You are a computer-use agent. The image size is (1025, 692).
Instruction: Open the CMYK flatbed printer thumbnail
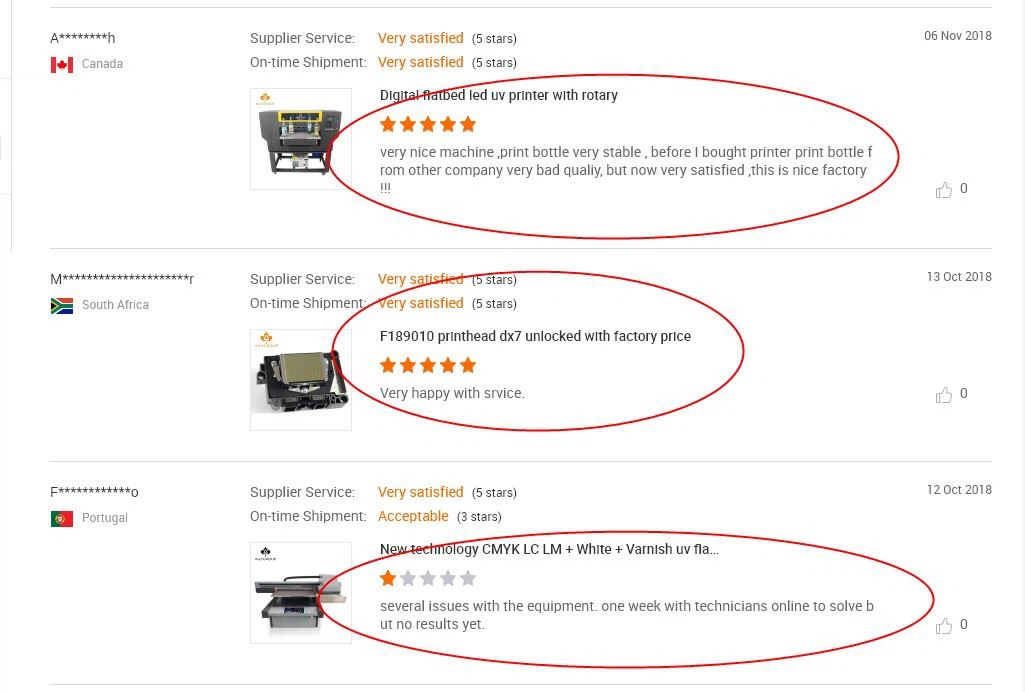click(301, 593)
